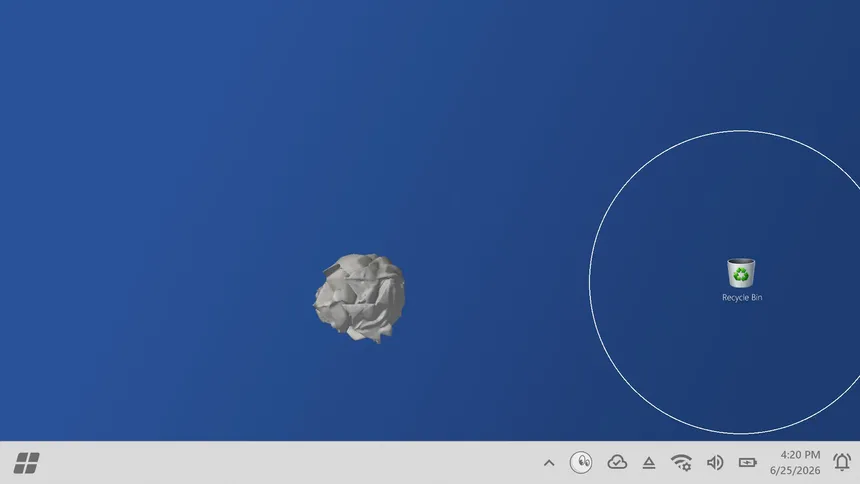Open the 4:20 PM clock
860x484 pixels.
(800, 454)
